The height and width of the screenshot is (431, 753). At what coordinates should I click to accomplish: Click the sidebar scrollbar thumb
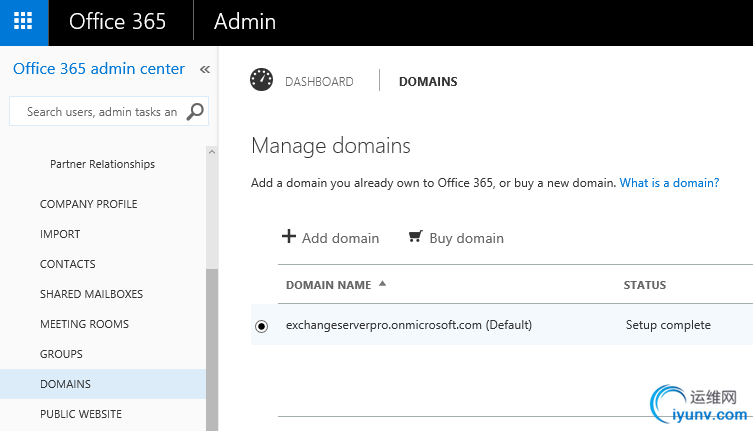[x=212, y=350]
